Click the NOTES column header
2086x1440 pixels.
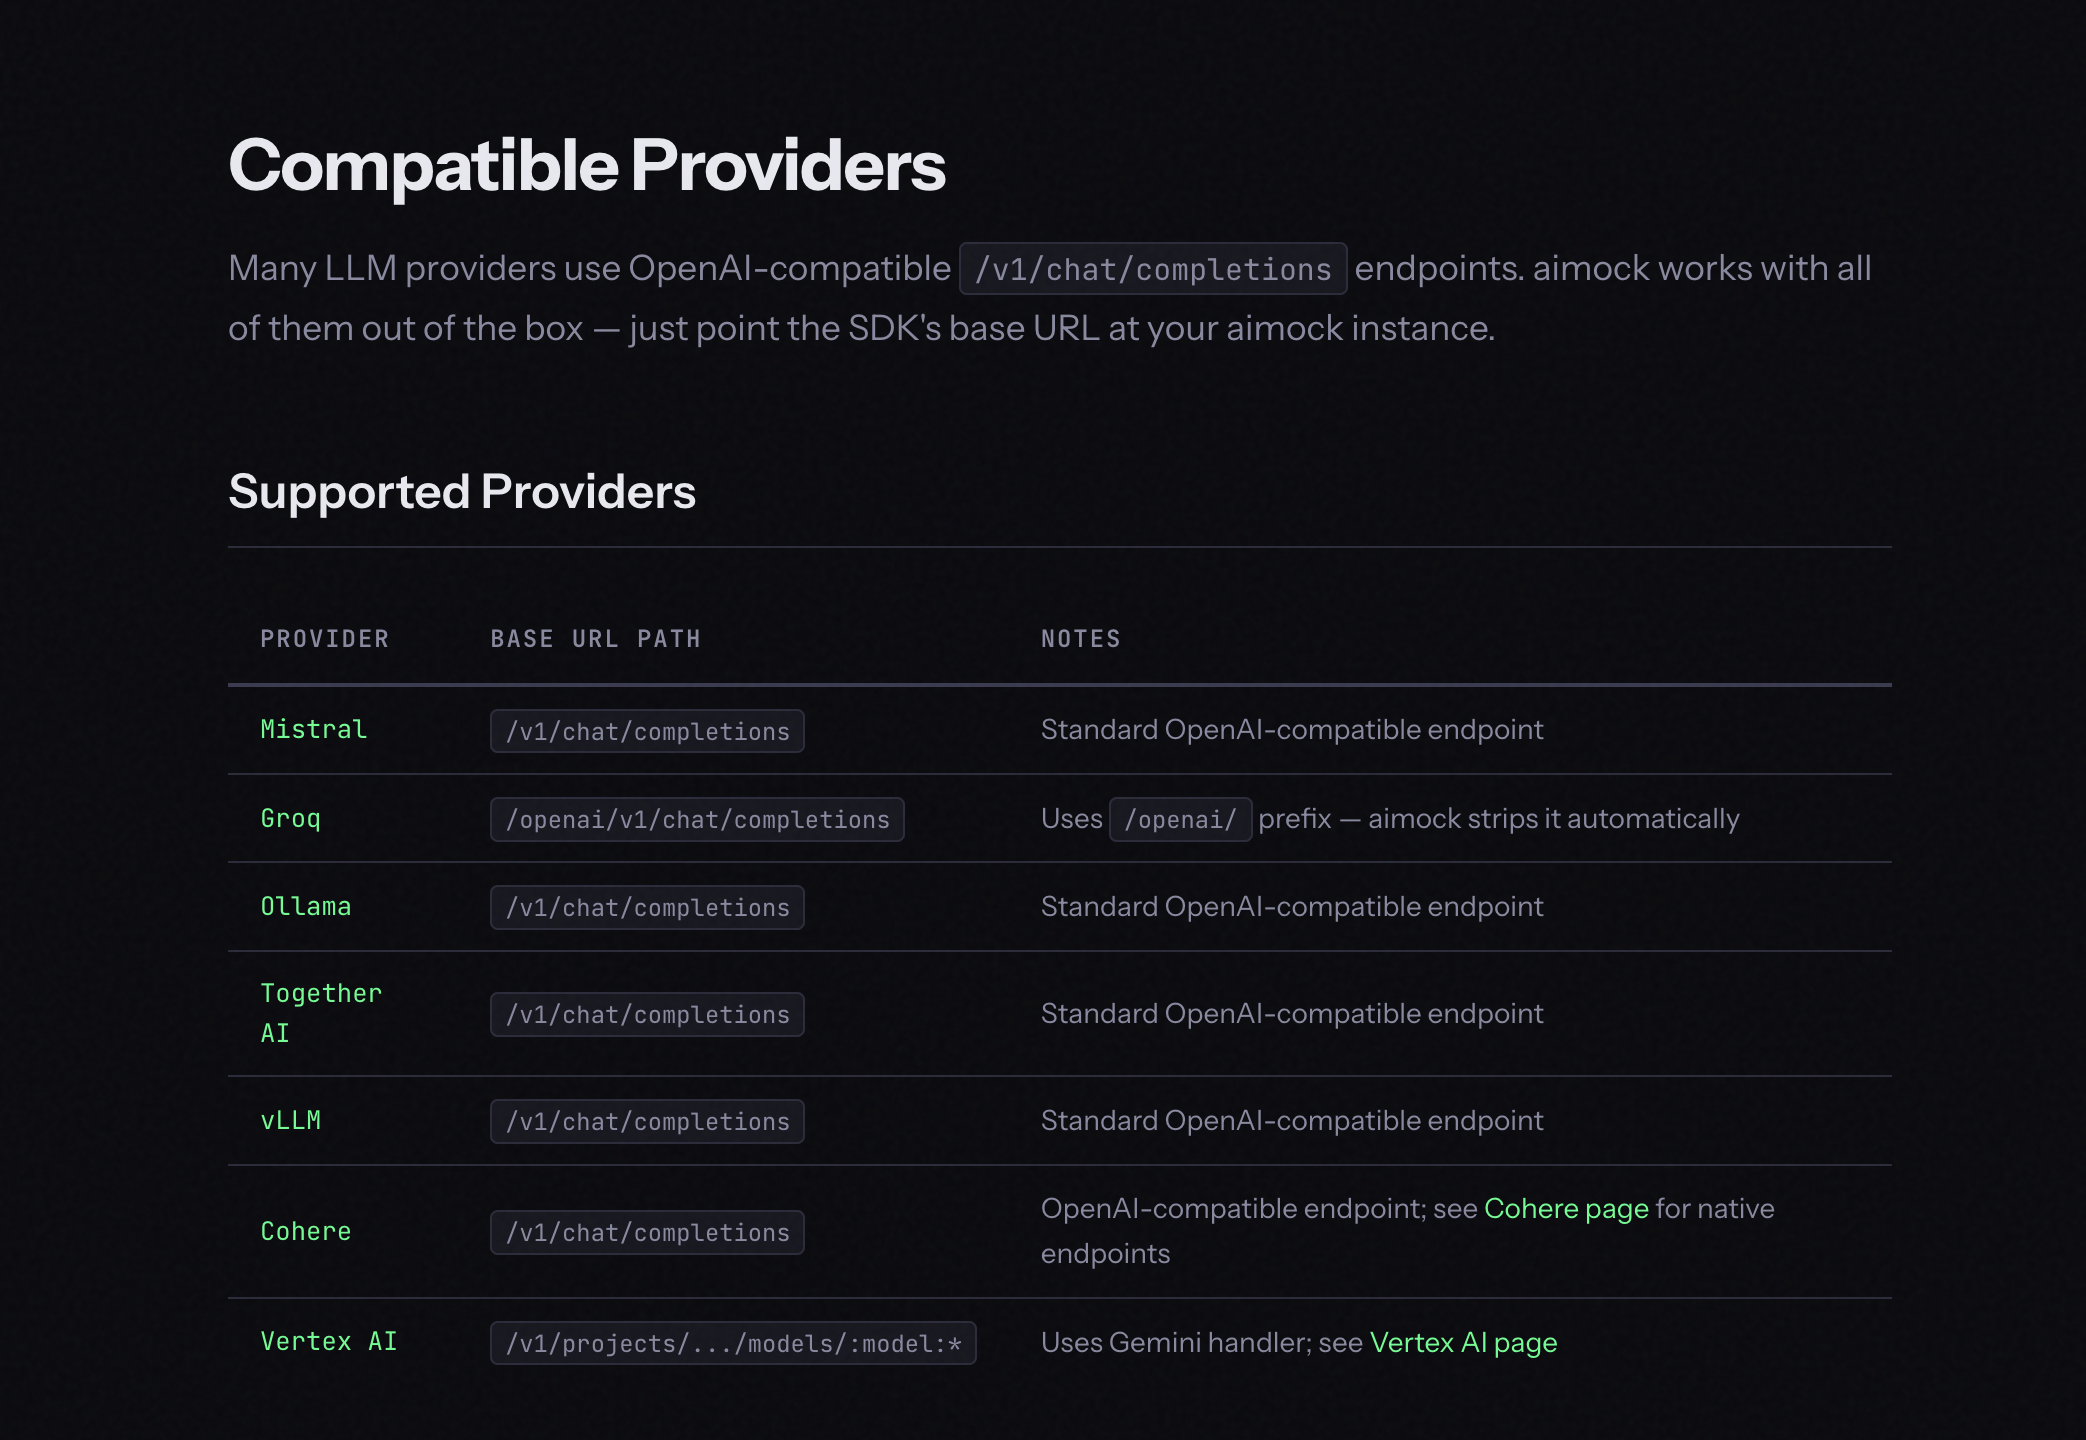(1080, 639)
